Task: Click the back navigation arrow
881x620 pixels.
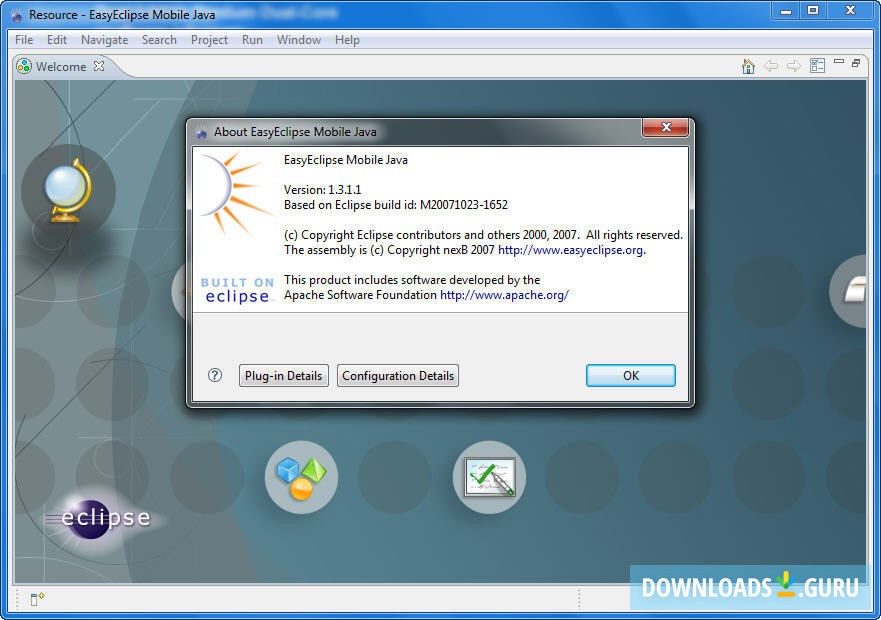Action: pos(771,65)
